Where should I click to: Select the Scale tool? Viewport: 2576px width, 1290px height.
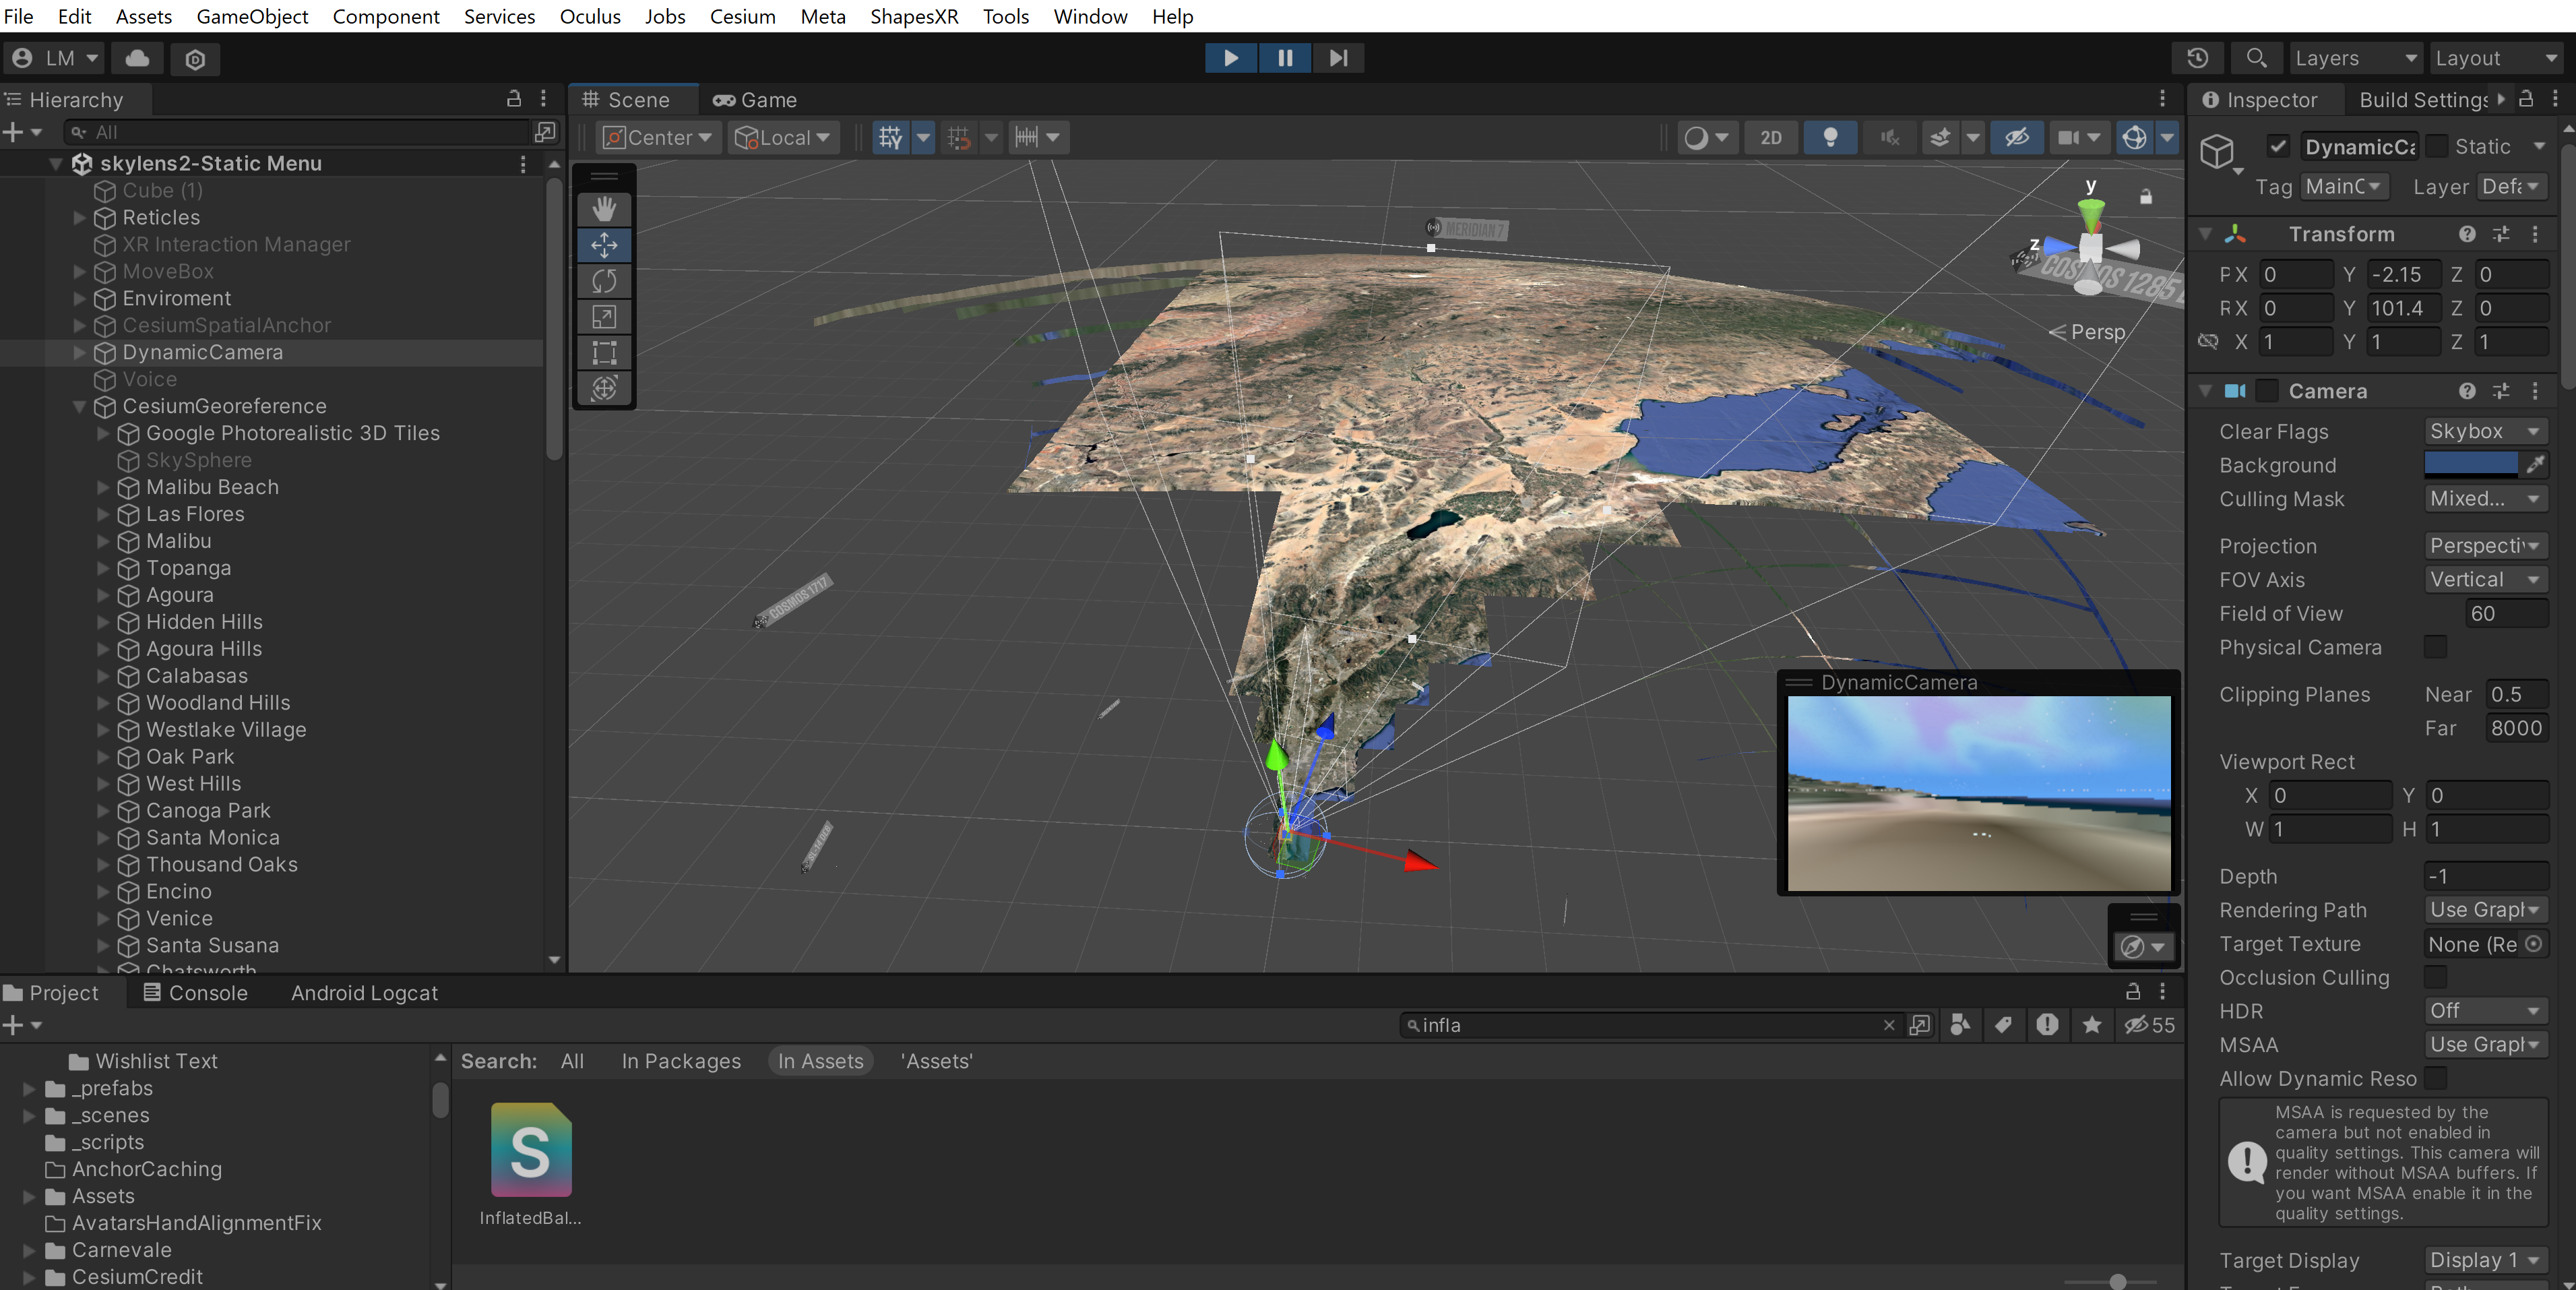(x=604, y=317)
